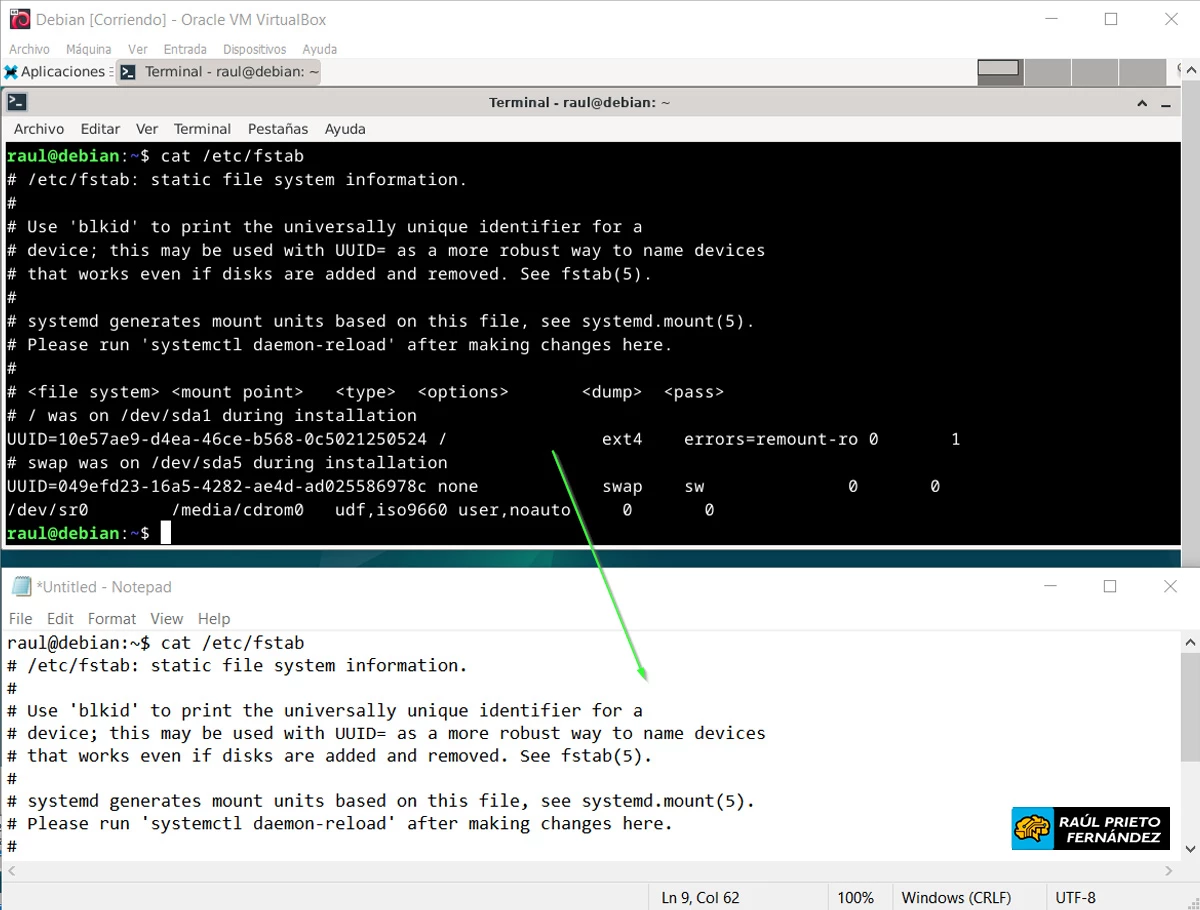Screen dimensions: 1200x910
Task: Open the Pestañas menu in Terminal
Action: pos(277,128)
